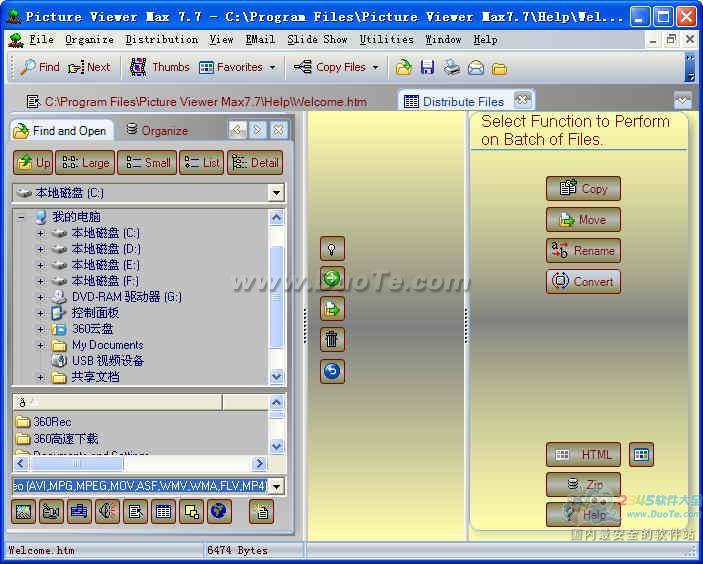Click the blue slides filter icon
The image size is (703, 564).
point(79,511)
